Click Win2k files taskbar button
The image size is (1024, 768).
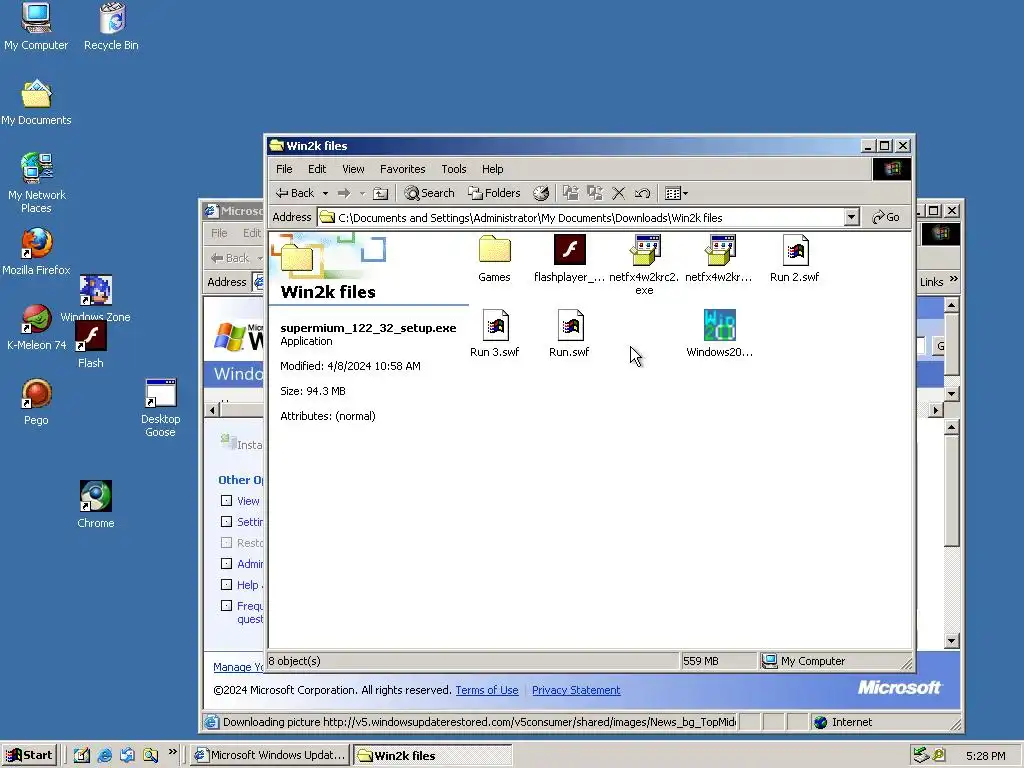point(432,755)
